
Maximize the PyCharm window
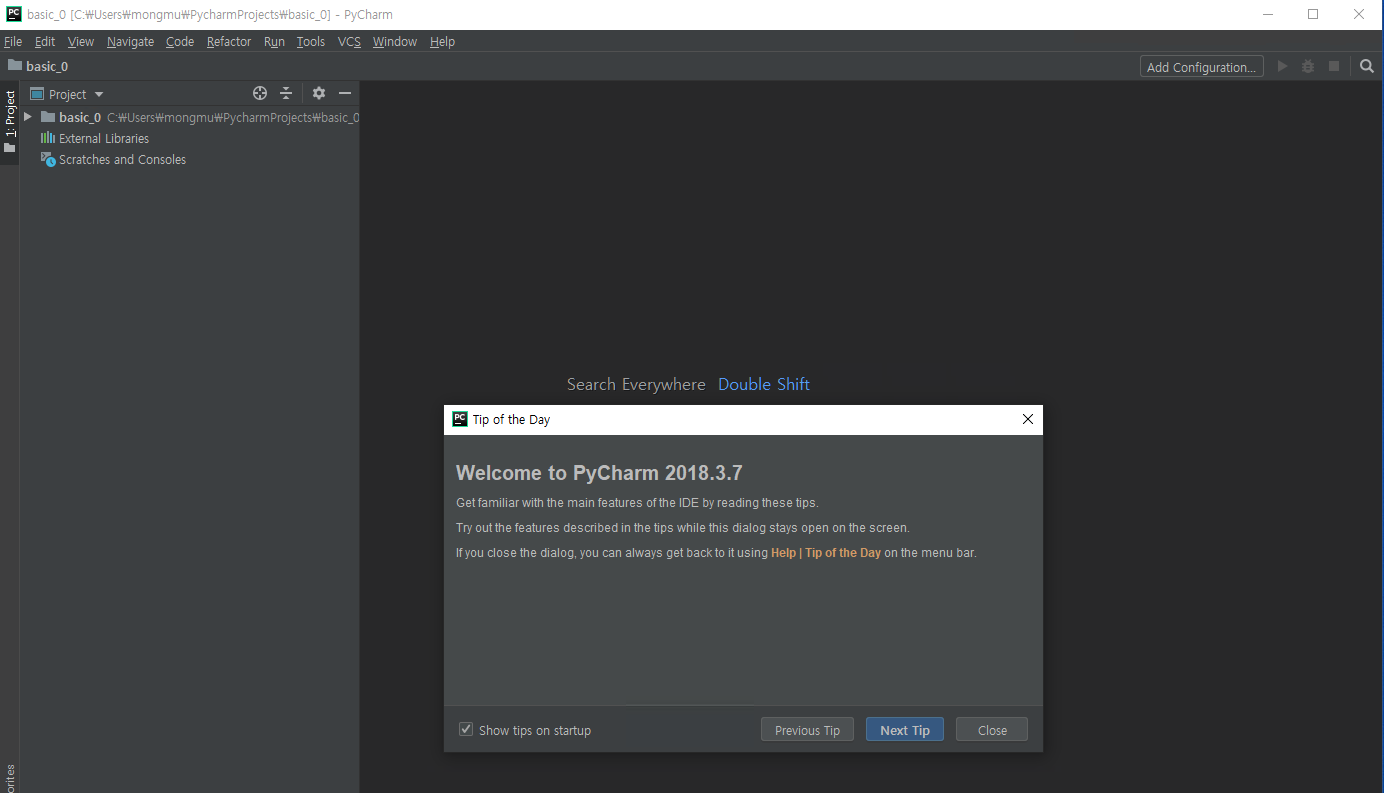[x=1313, y=14]
